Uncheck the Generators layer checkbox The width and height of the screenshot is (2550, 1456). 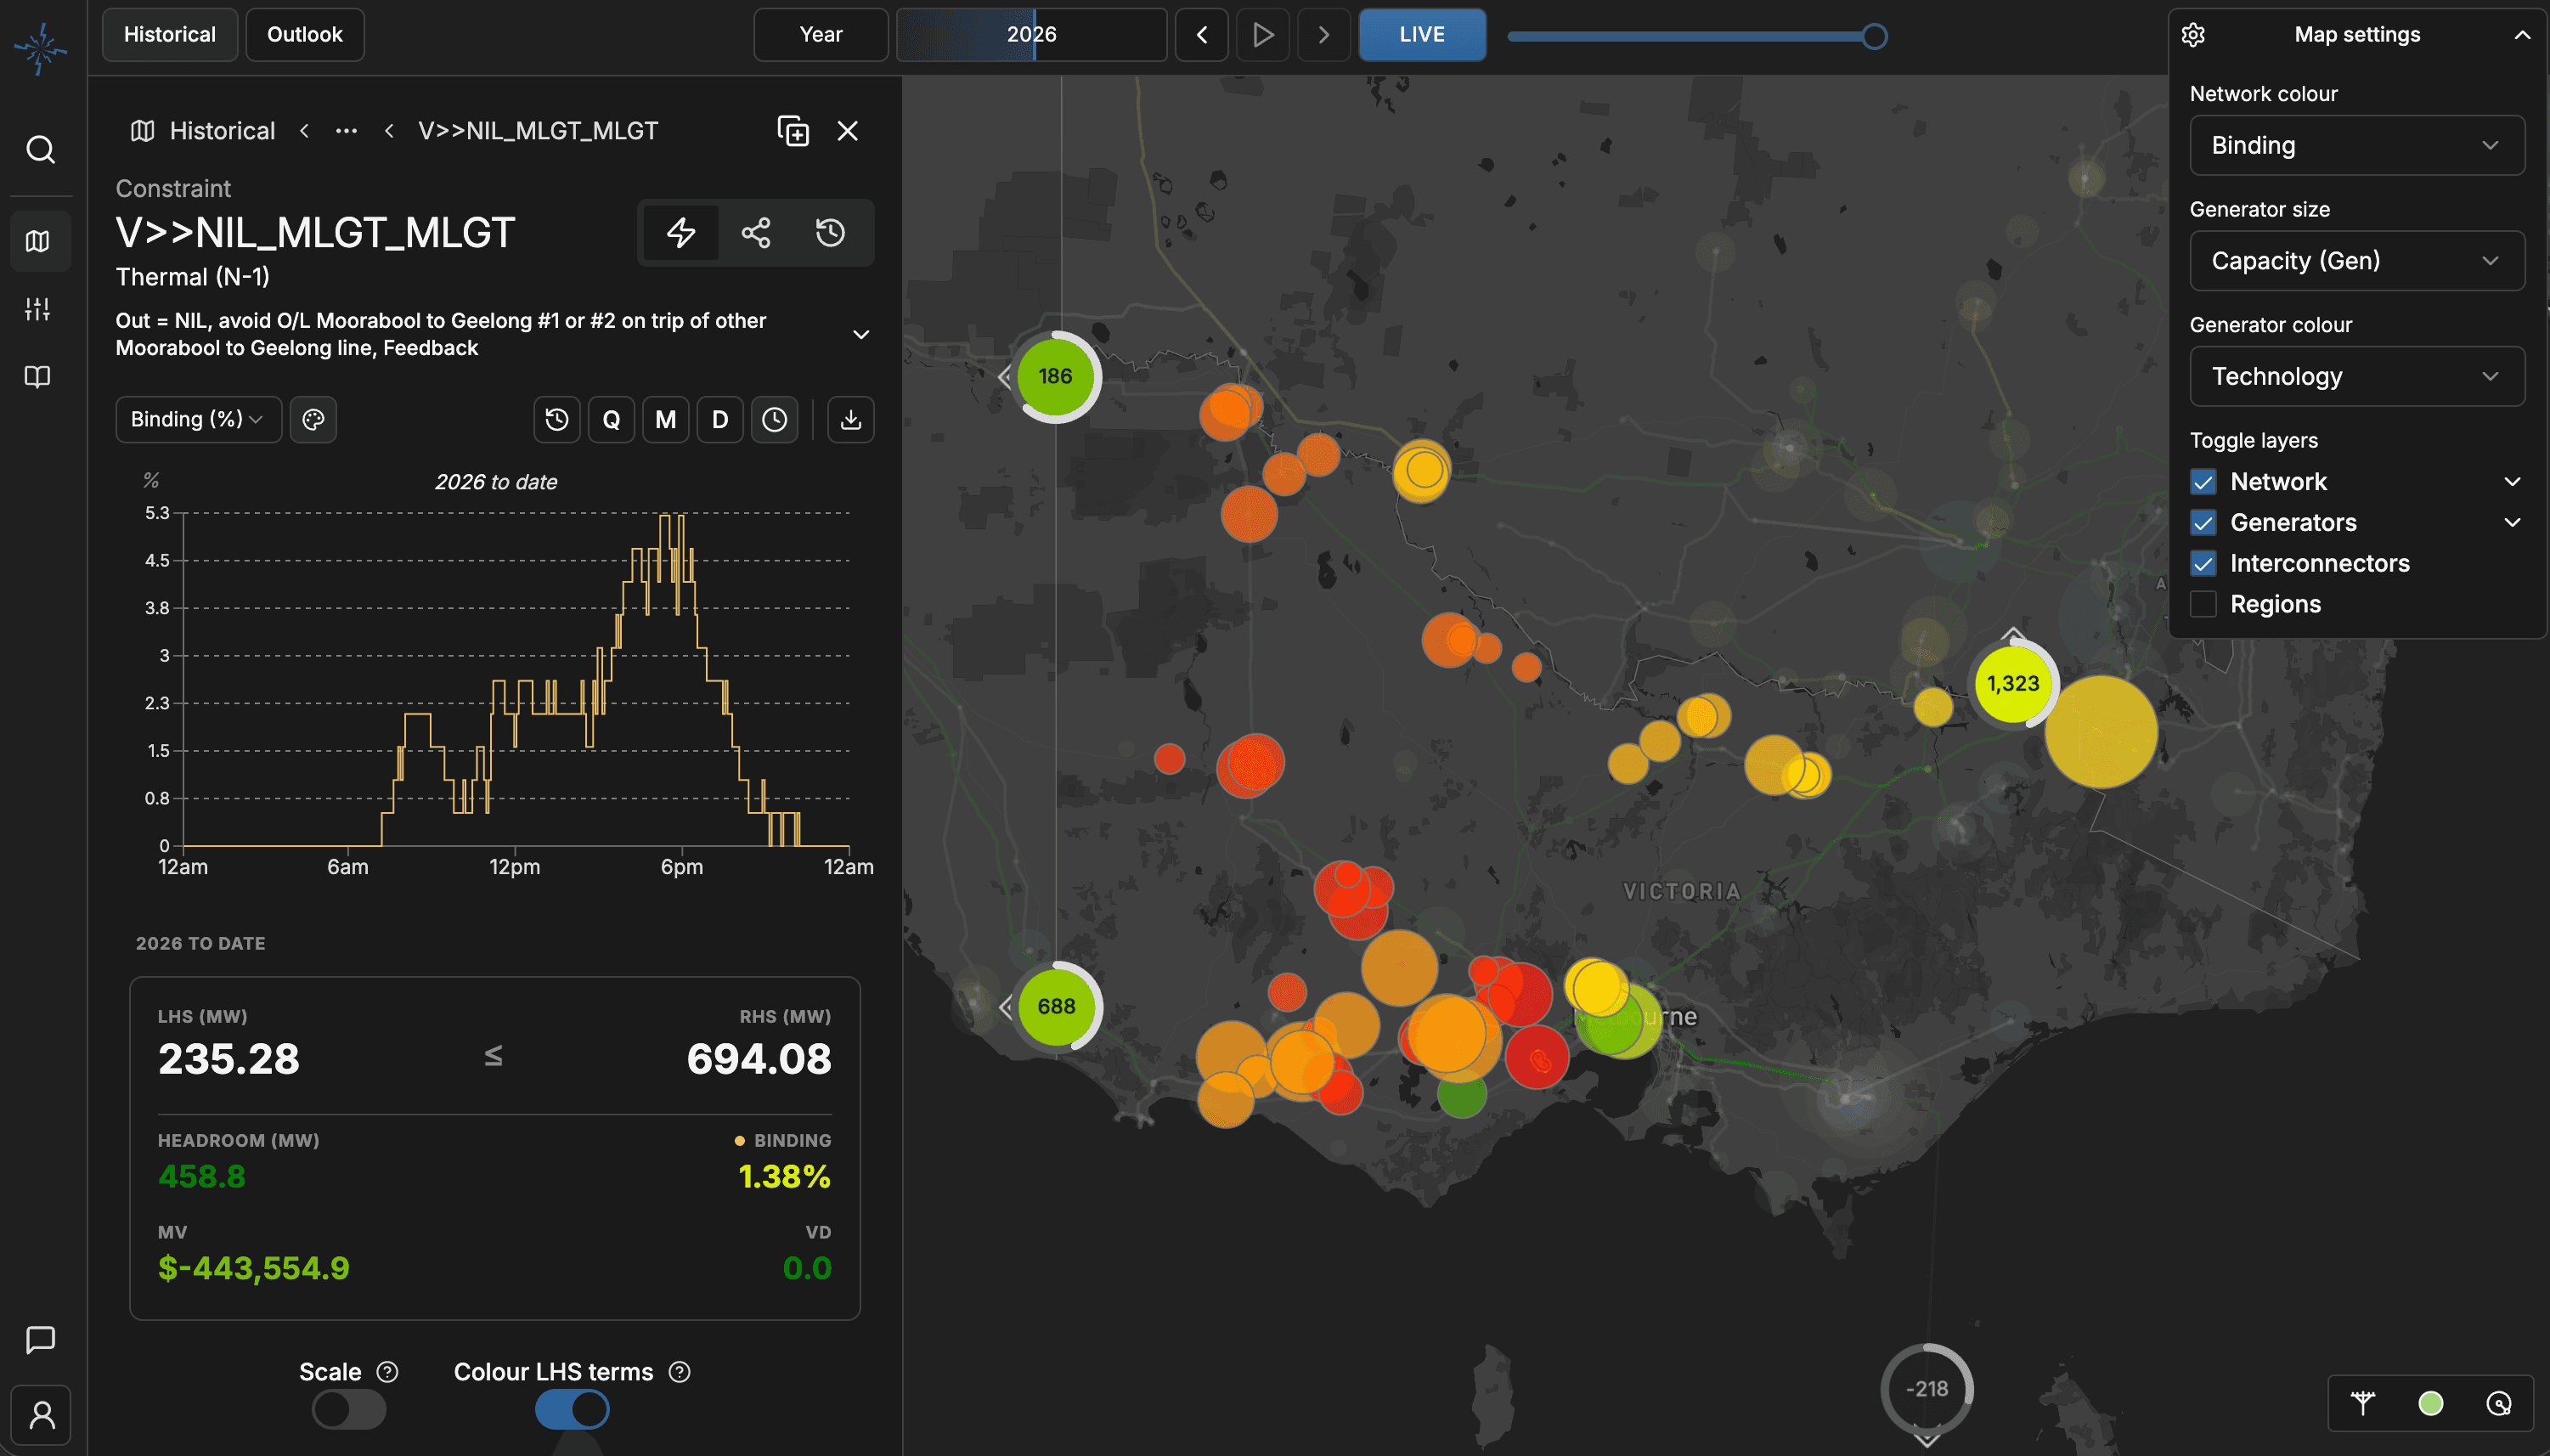click(x=2203, y=523)
